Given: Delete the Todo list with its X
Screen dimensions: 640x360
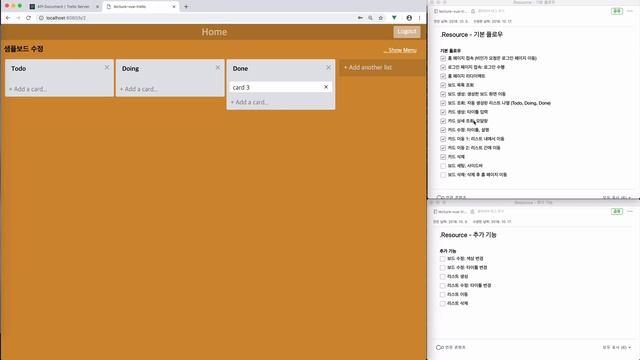Looking at the screenshot, I should 107,67.
